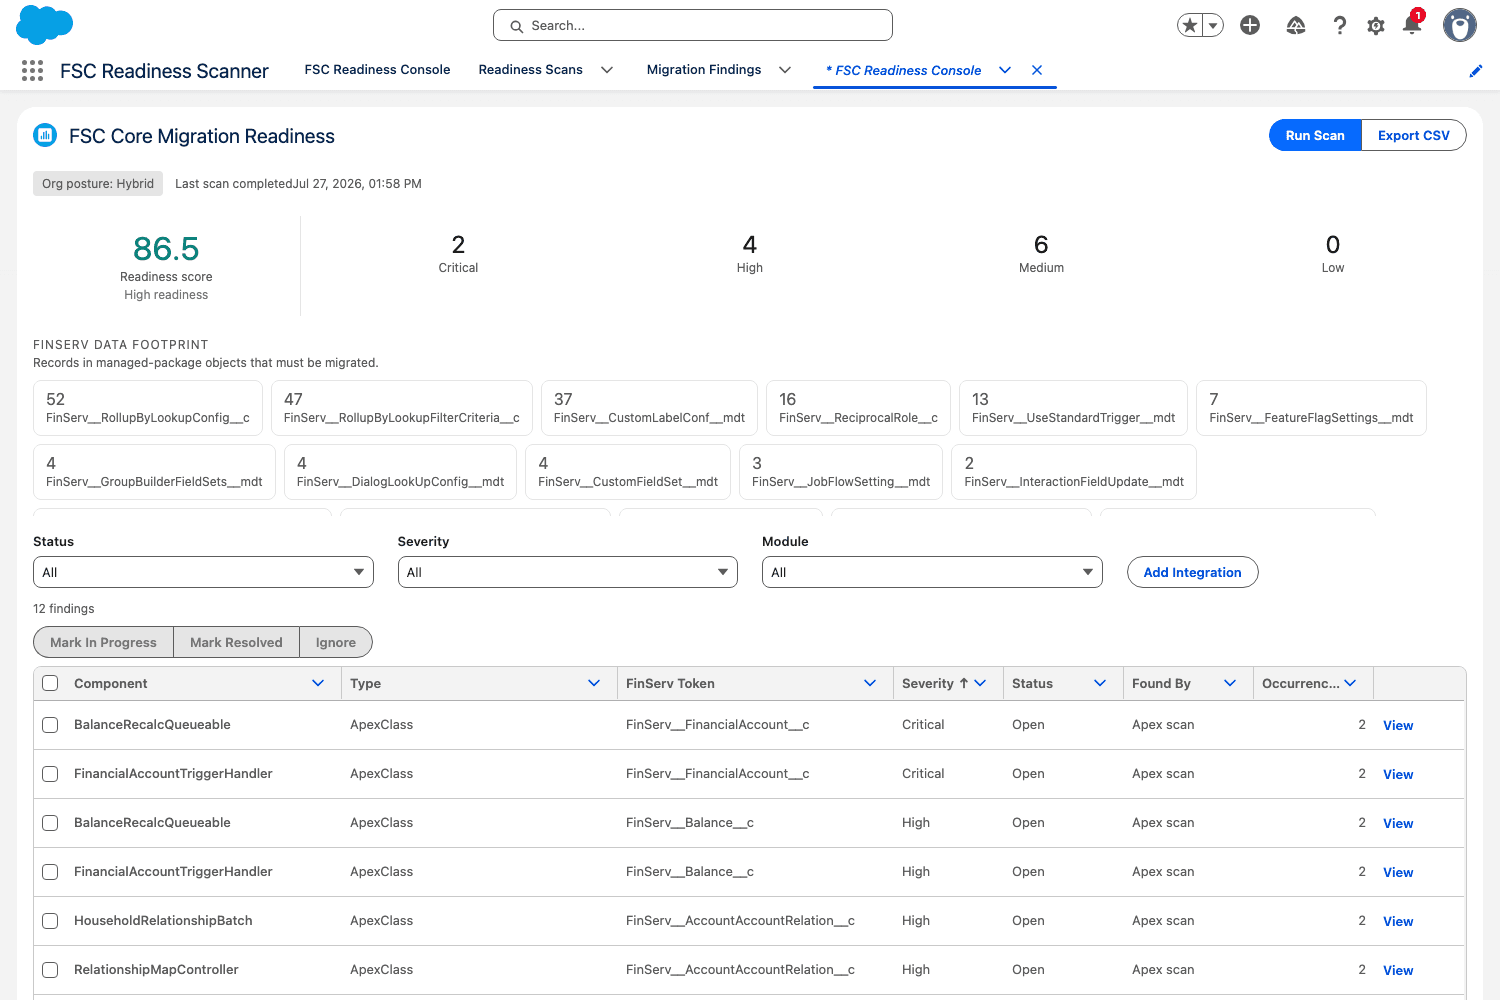This screenshot has width=1500, height=1000.
Task: Expand the favorites list dropdown arrow
Action: 1213,25
